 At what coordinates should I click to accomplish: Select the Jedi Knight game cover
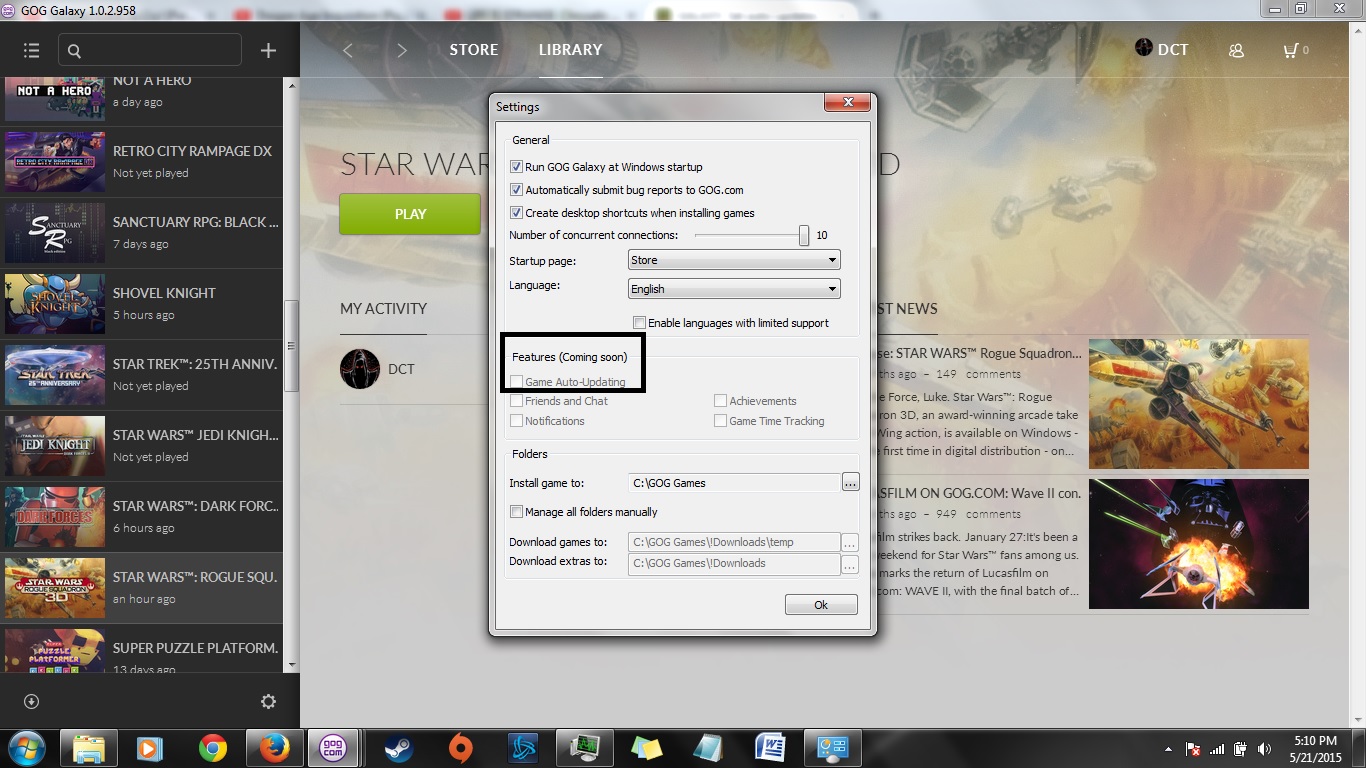point(55,446)
